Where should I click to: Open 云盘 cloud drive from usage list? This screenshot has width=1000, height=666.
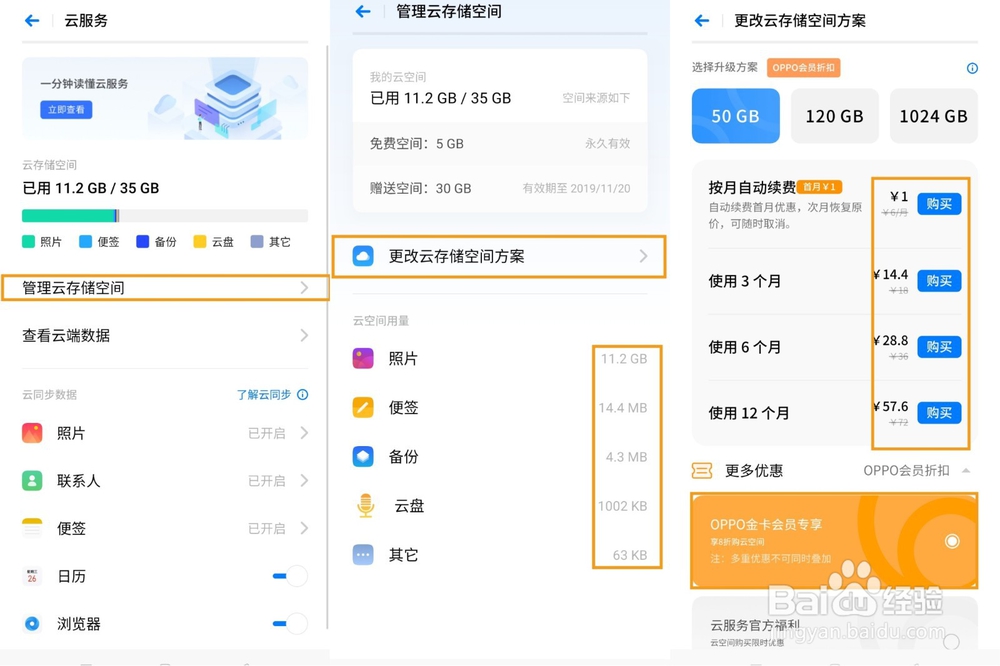[362, 506]
